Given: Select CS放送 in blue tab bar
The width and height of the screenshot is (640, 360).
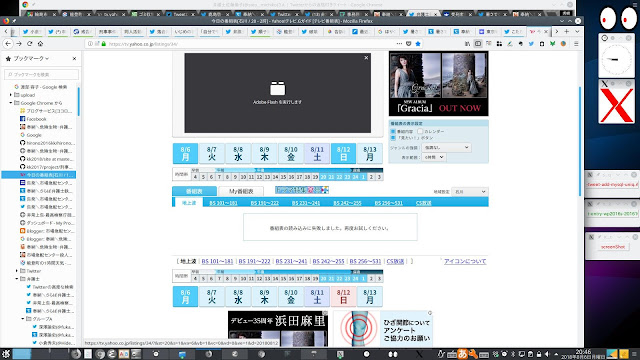Looking at the screenshot, I should 423,203.
